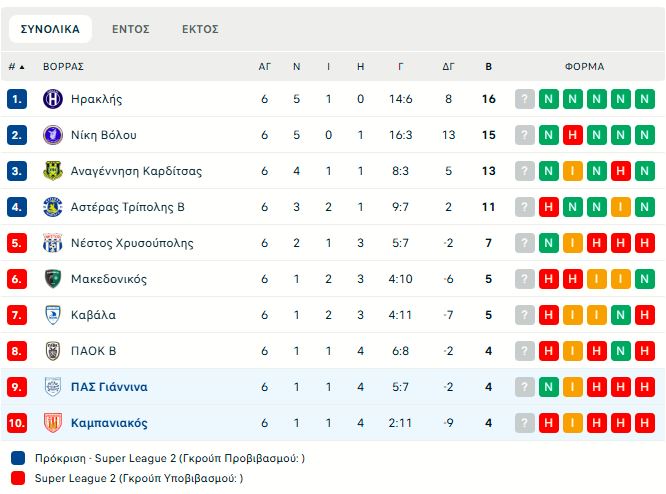Click the Ηρακλής team crest icon
The image size is (666, 494).
[x=52, y=99]
